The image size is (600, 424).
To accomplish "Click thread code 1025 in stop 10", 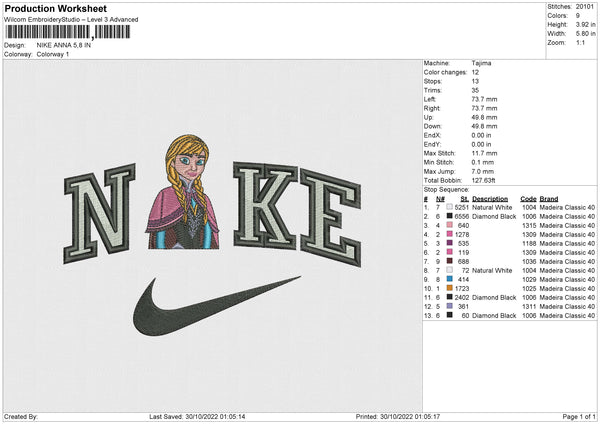I will pyautogui.click(x=529, y=289).
